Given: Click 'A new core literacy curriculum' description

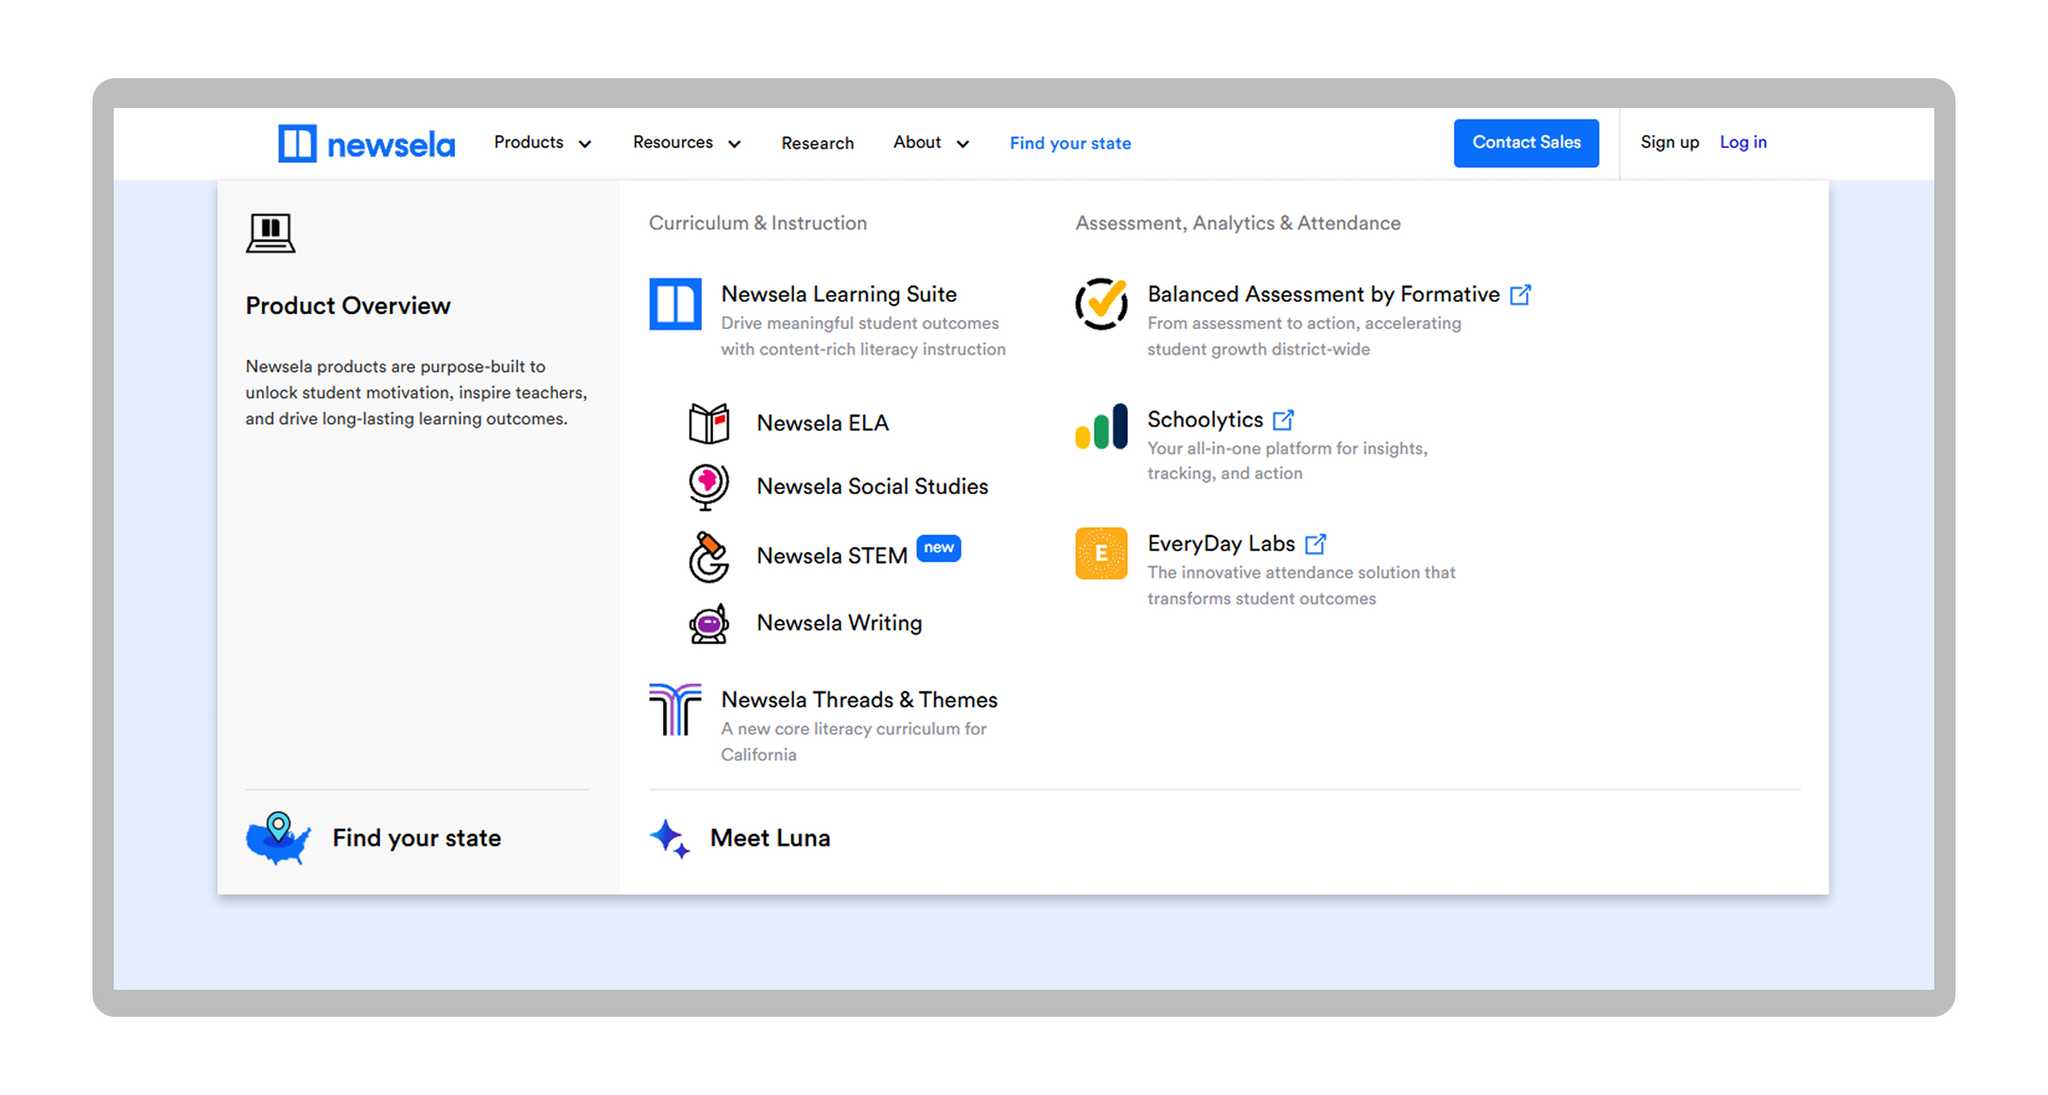Looking at the screenshot, I should (x=853, y=741).
